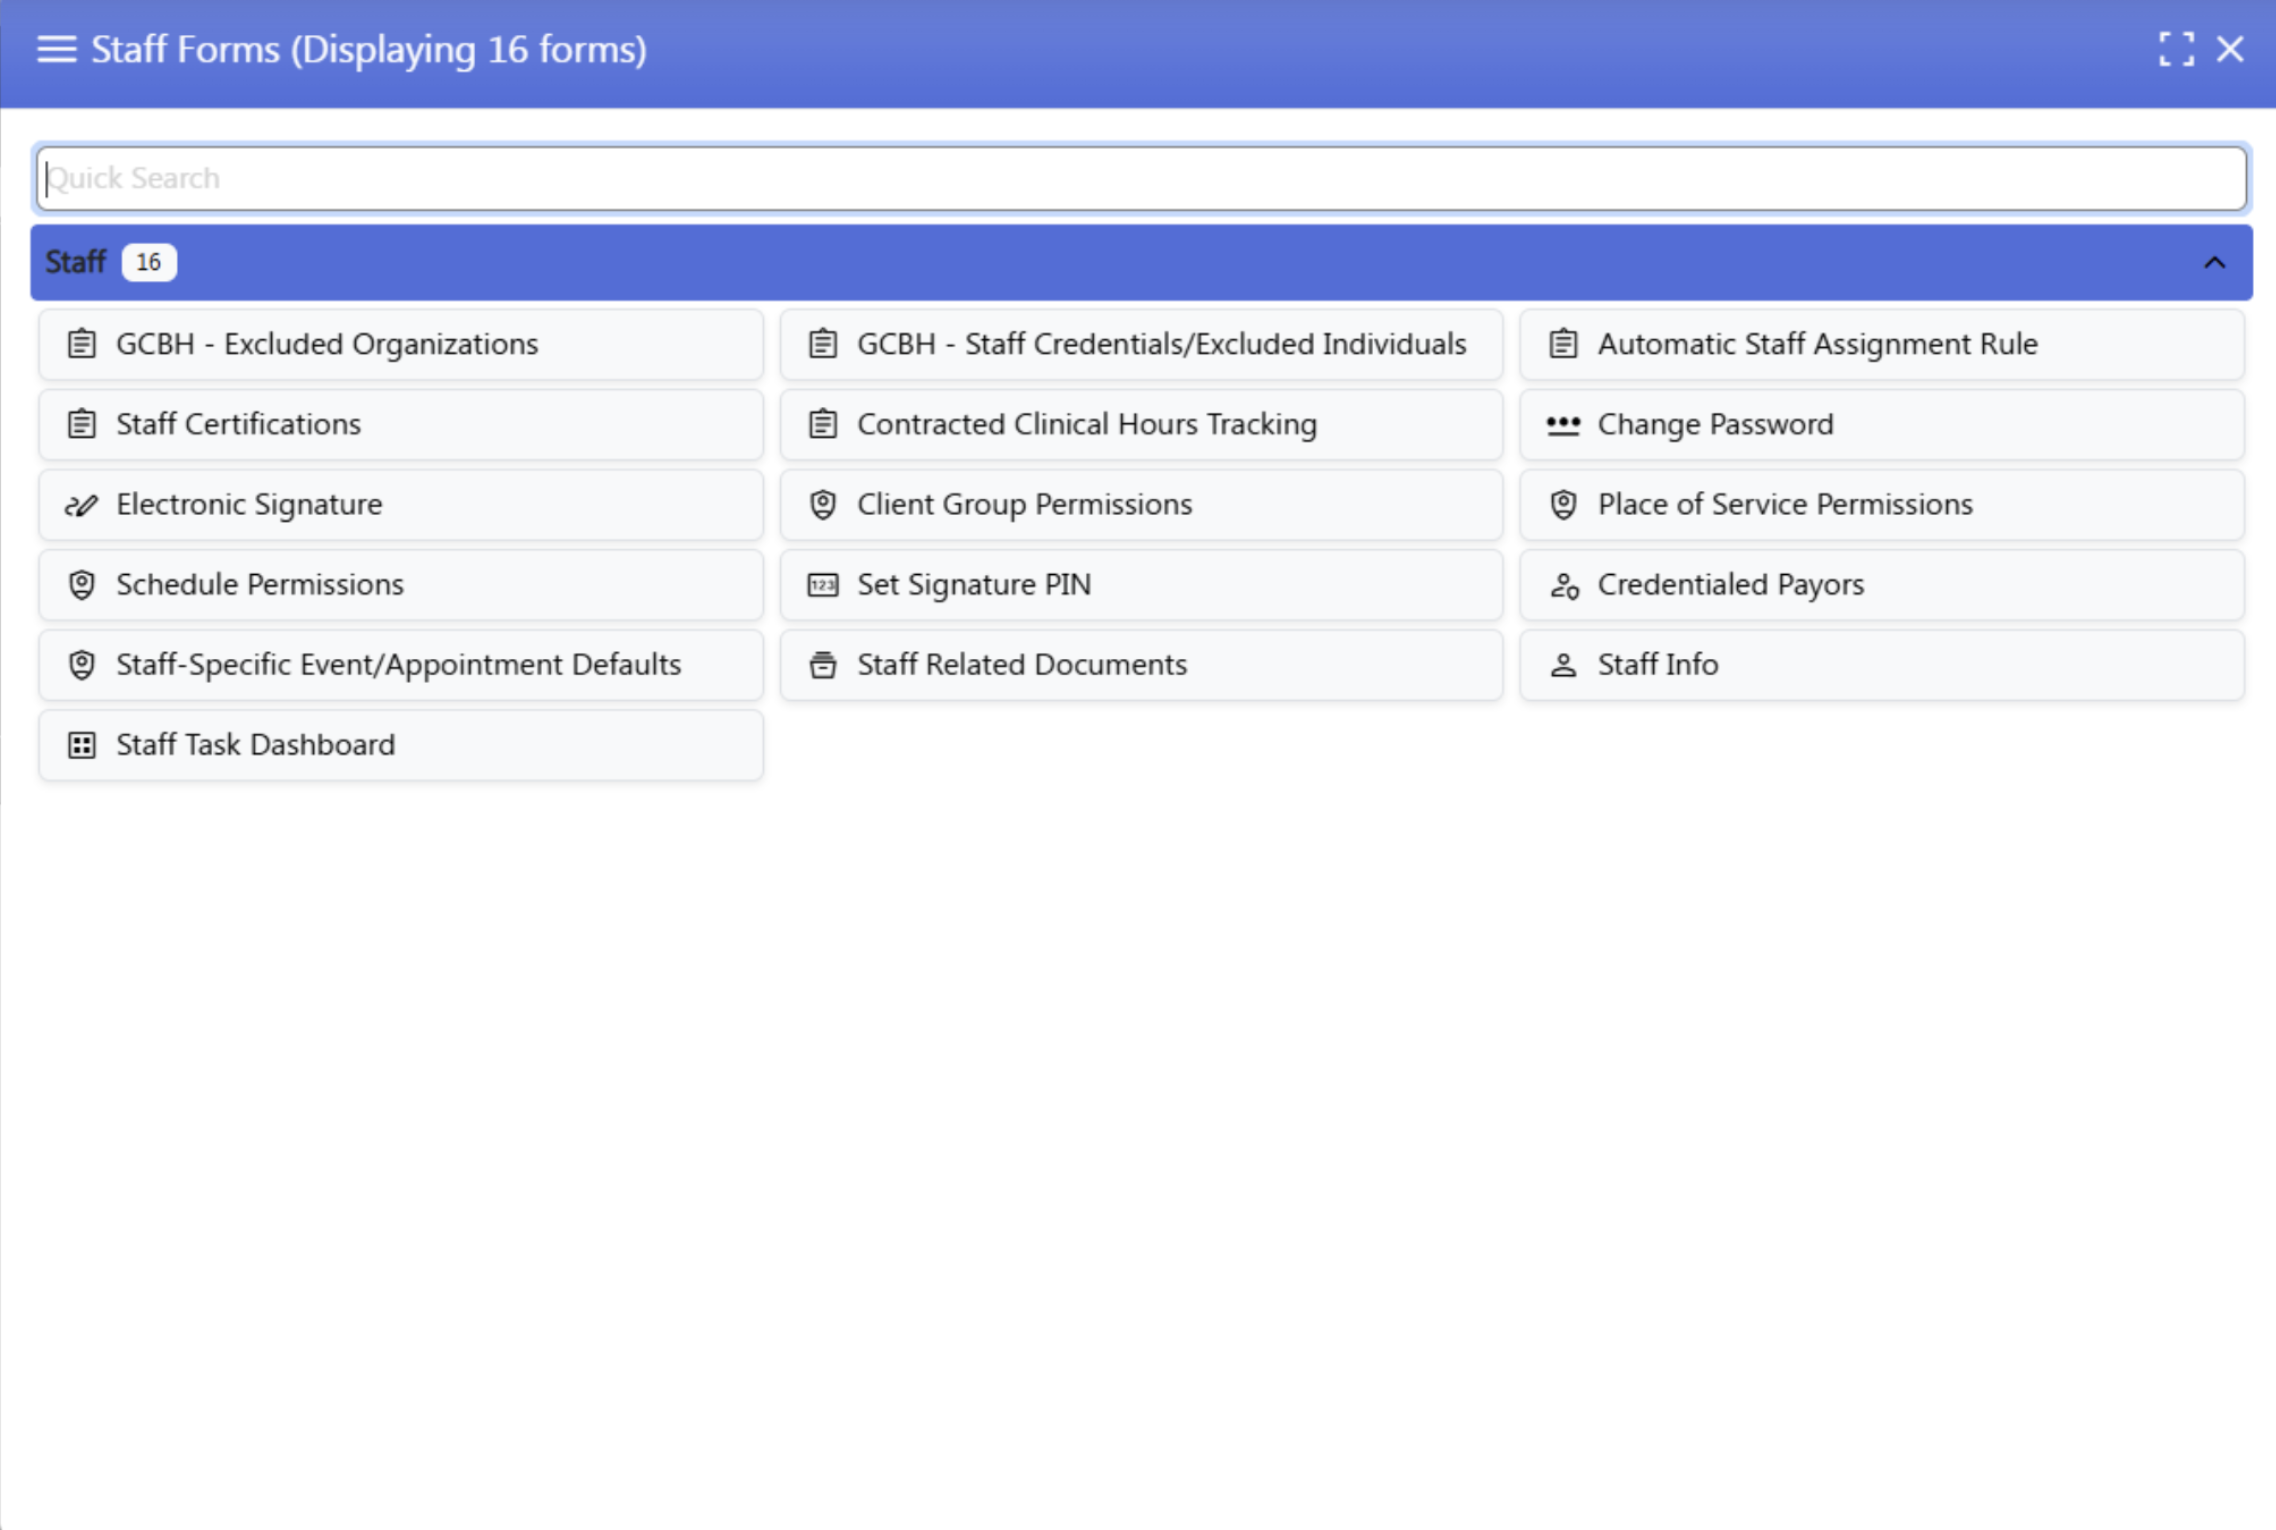Open Client Group Permissions form
Viewport: 2276px width, 1530px height.
pos(1141,504)
